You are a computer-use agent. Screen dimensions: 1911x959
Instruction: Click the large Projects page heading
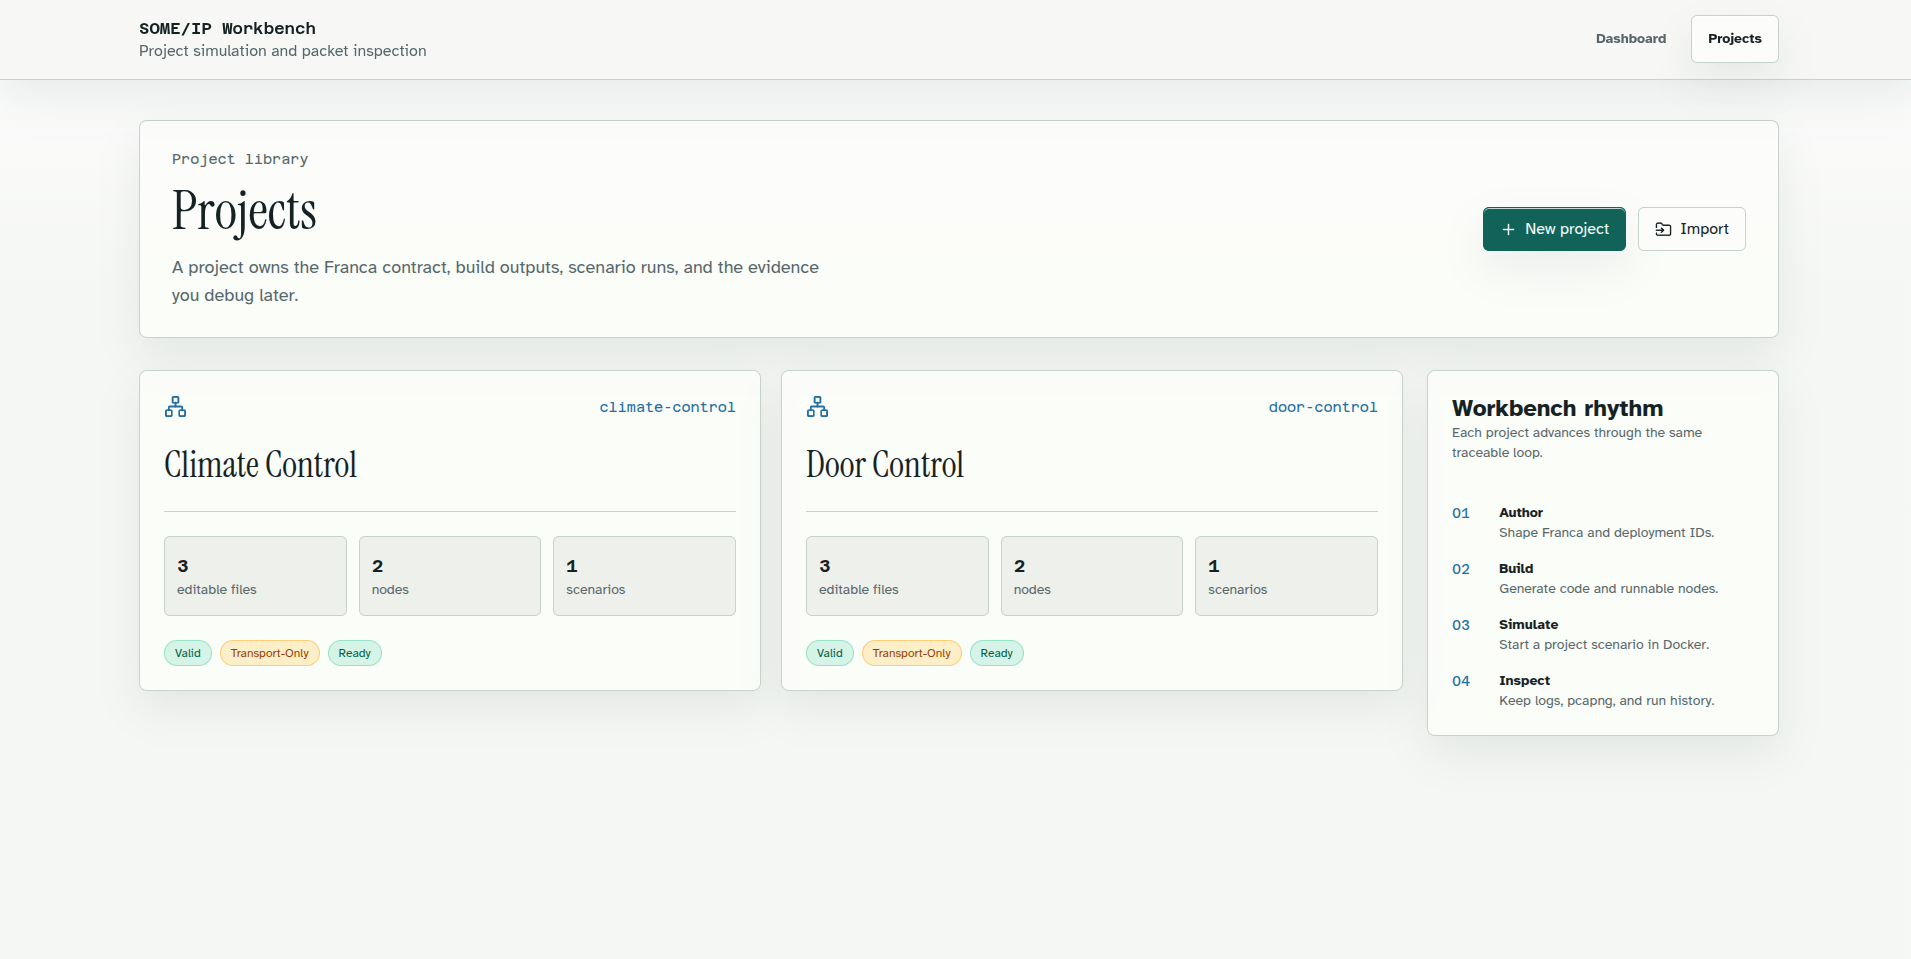coord(244,211)
